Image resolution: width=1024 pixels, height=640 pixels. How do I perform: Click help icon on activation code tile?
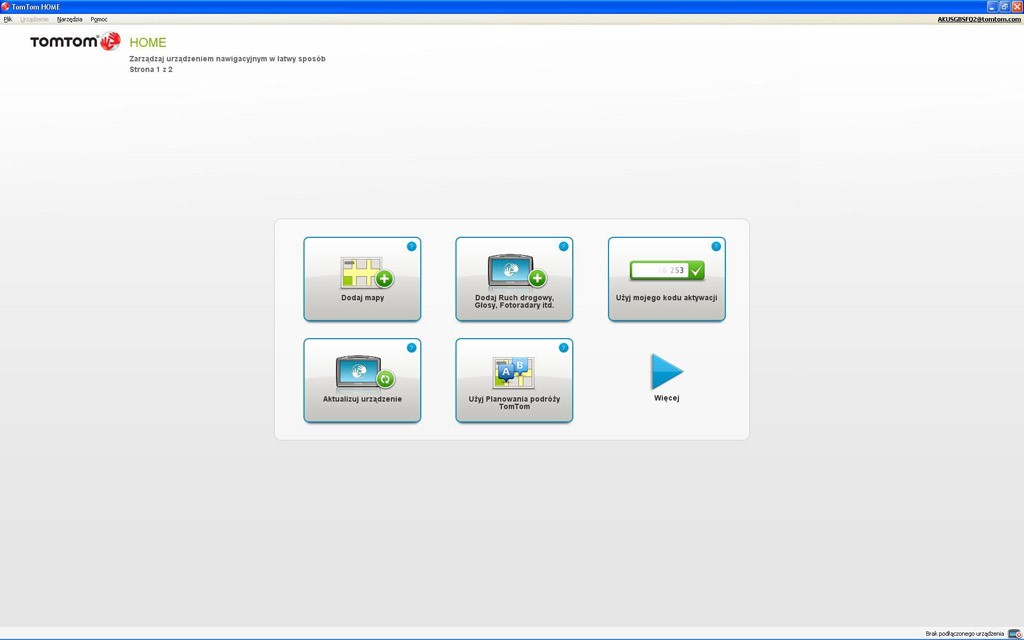click(715, 246)
